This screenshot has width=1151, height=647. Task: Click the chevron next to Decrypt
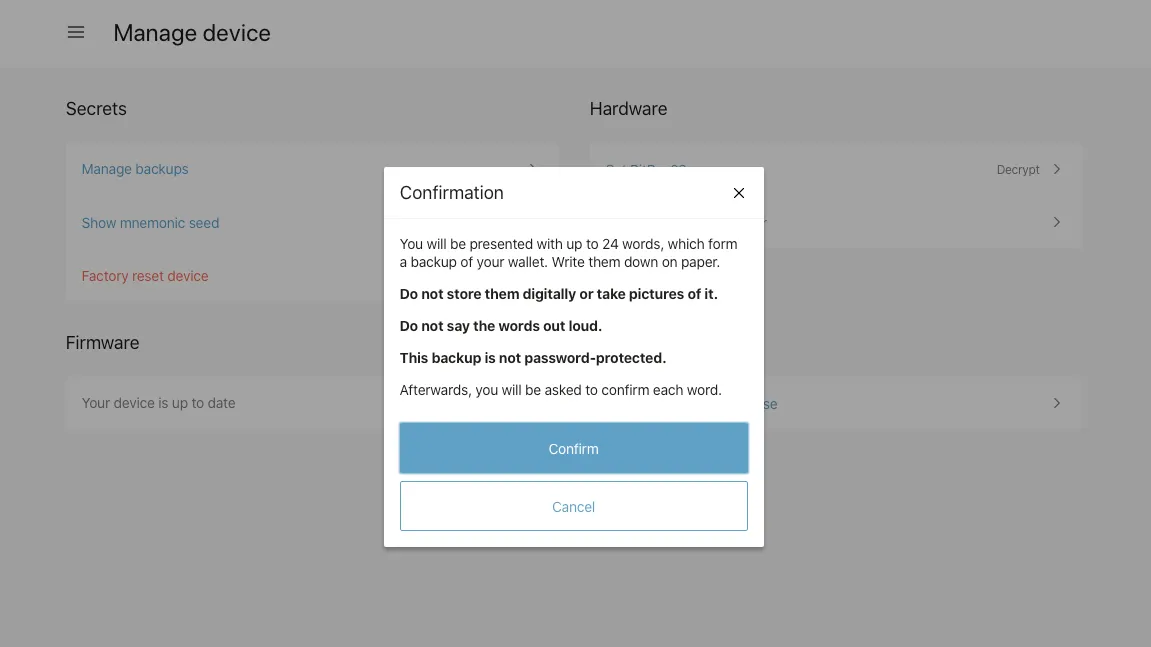[1057, 169]
